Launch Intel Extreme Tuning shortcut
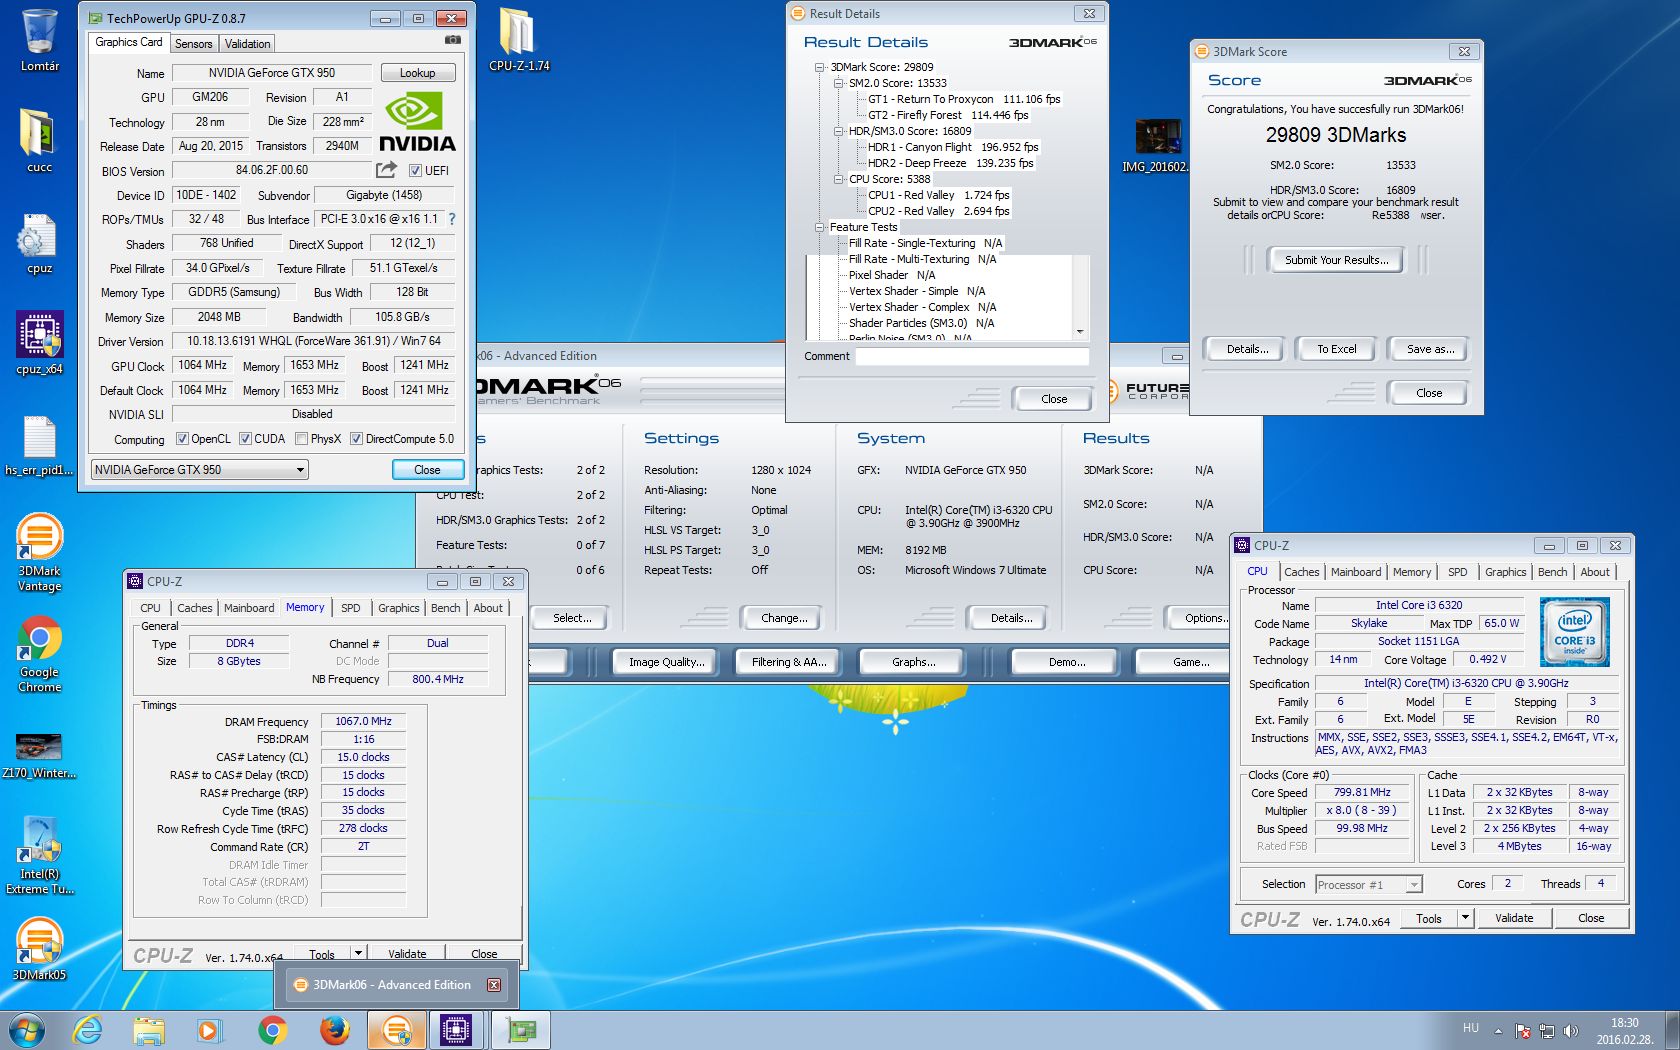This screenshot has height=1050, width=1680. pos(39,855)
